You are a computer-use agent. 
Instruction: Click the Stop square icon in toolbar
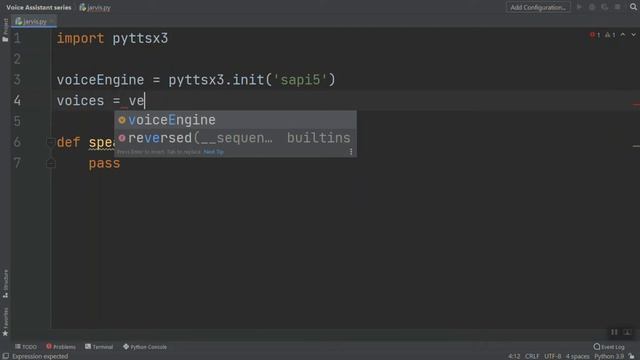(618, 7)
